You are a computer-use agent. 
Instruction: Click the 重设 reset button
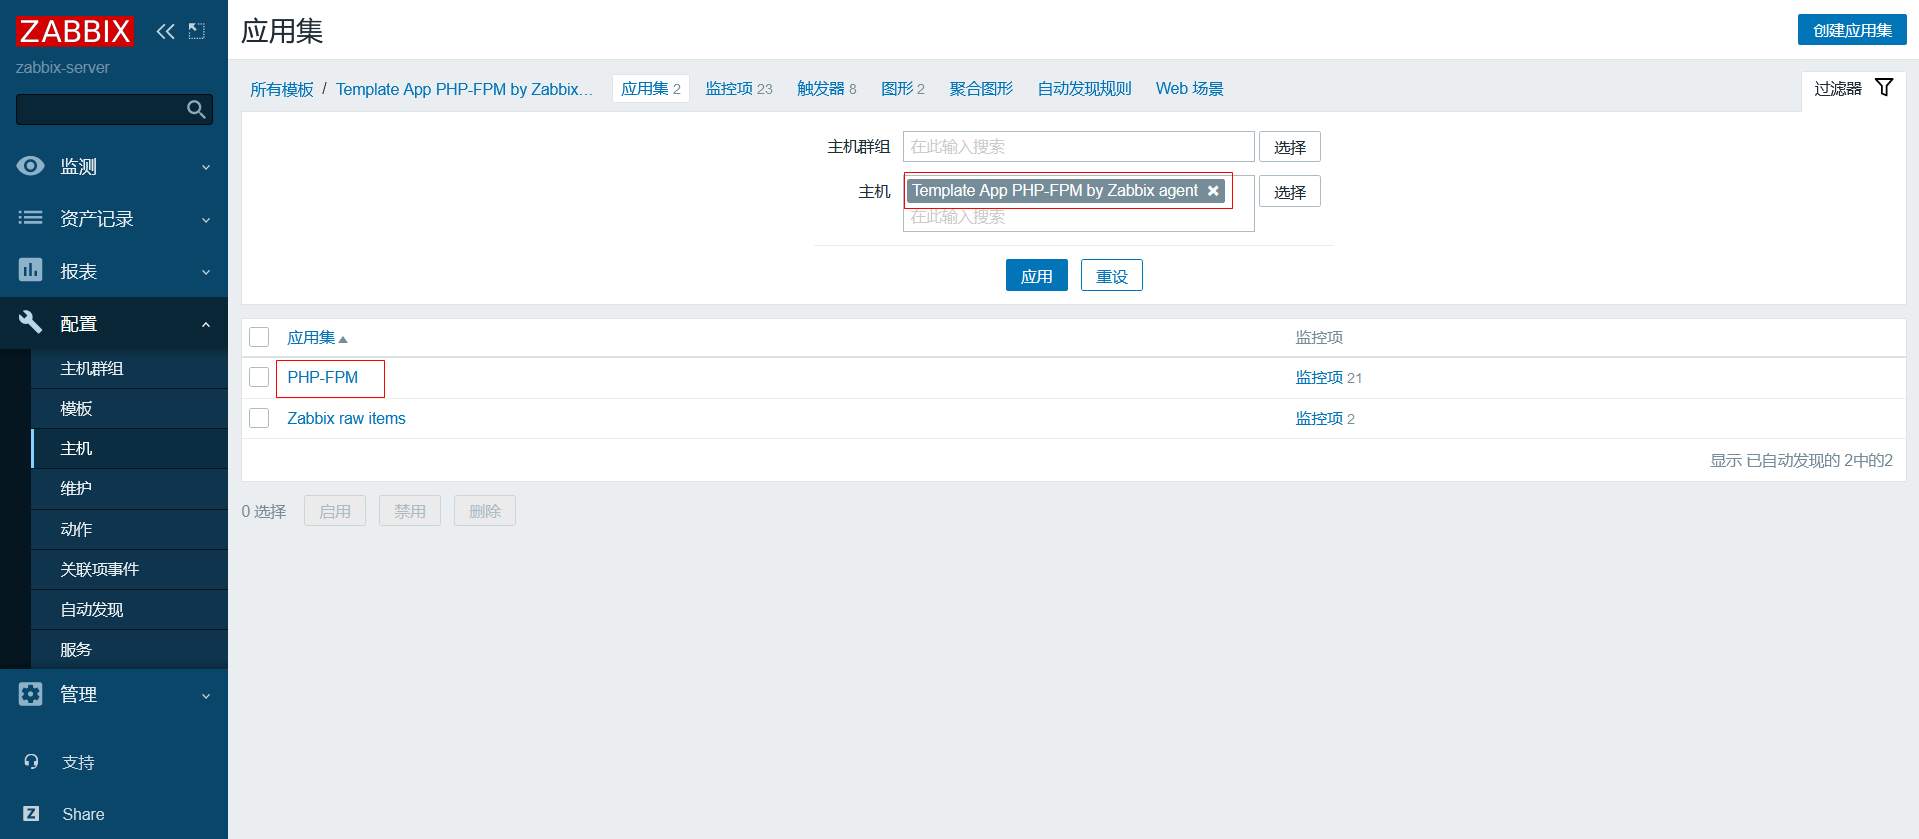pyautogui.click(x=1112, y=276)
